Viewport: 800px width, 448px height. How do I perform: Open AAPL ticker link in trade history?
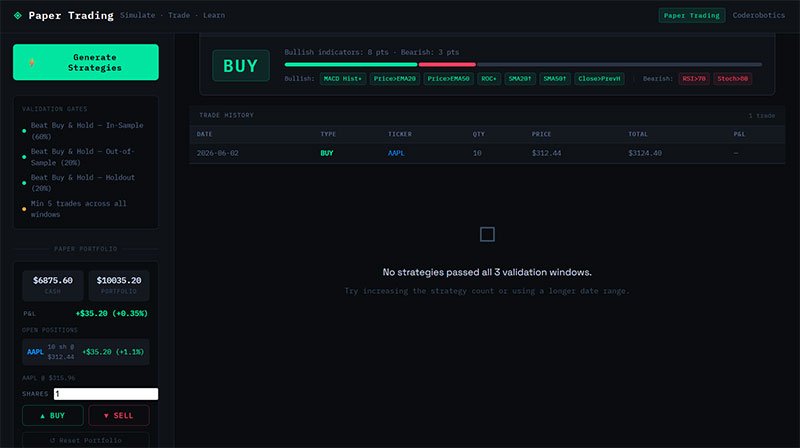pos(396,153)
